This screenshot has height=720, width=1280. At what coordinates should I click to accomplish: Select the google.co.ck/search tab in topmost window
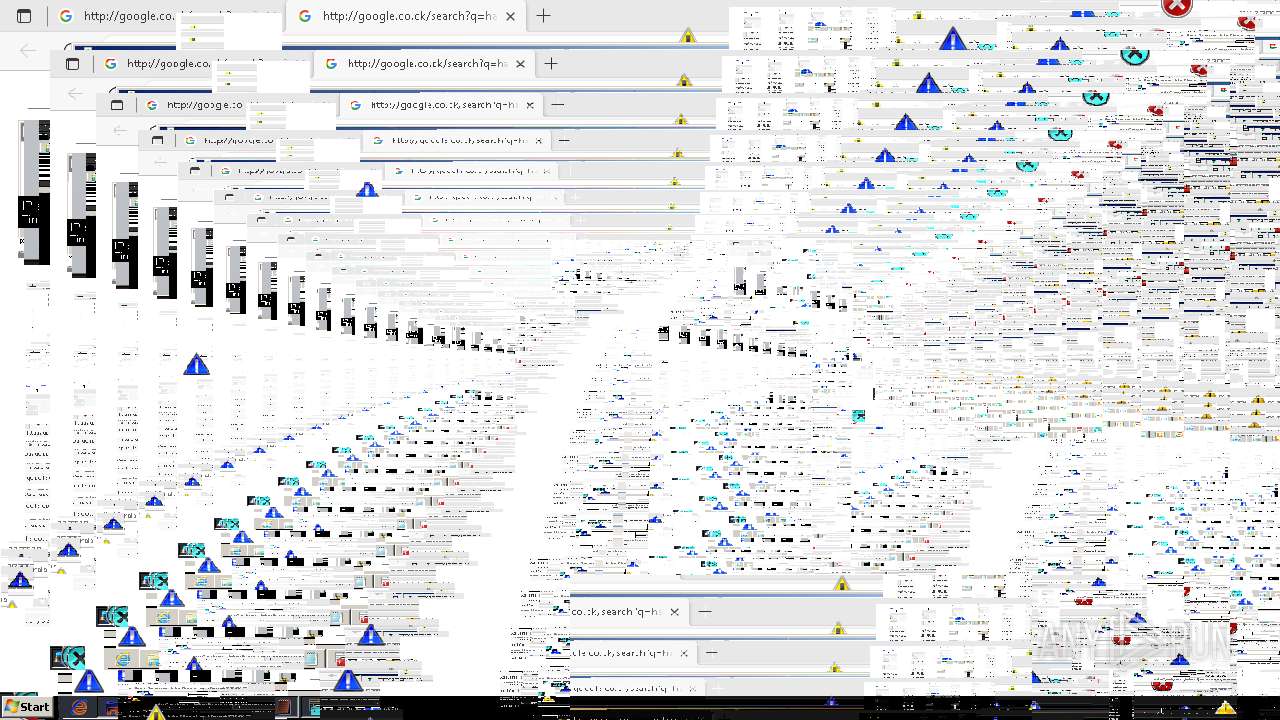[408, 16]
